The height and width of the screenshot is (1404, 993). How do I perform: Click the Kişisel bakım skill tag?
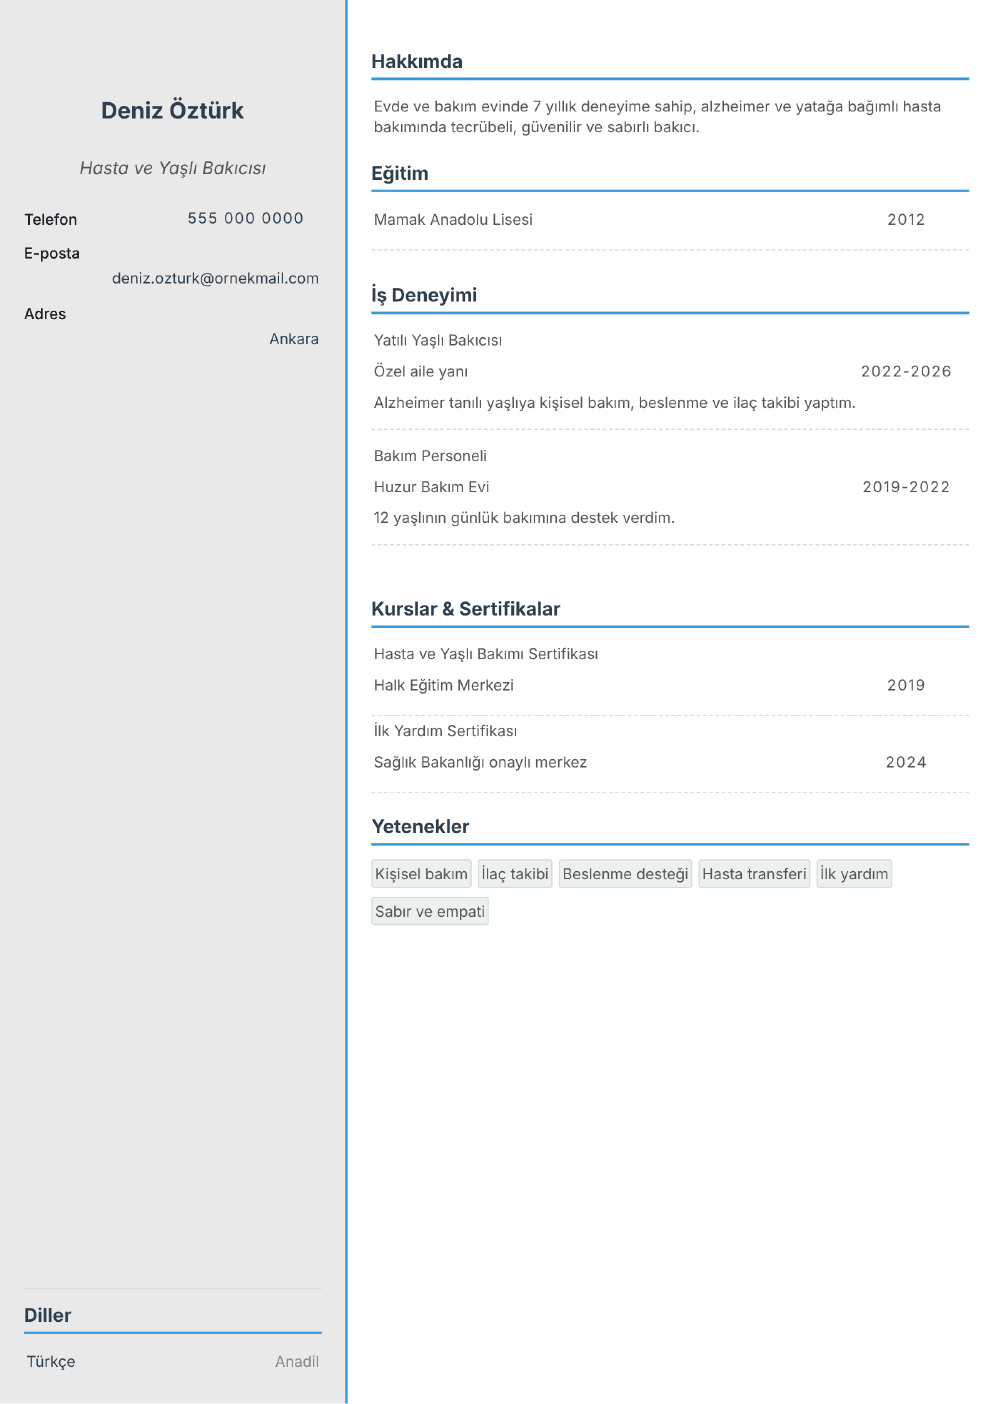[421, 874]
